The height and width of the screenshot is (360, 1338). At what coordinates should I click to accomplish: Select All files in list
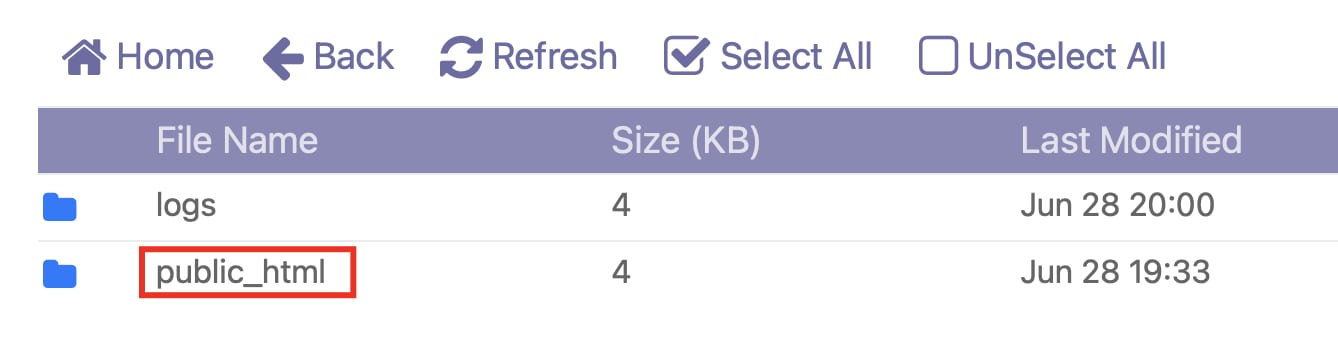coord(768,57)
